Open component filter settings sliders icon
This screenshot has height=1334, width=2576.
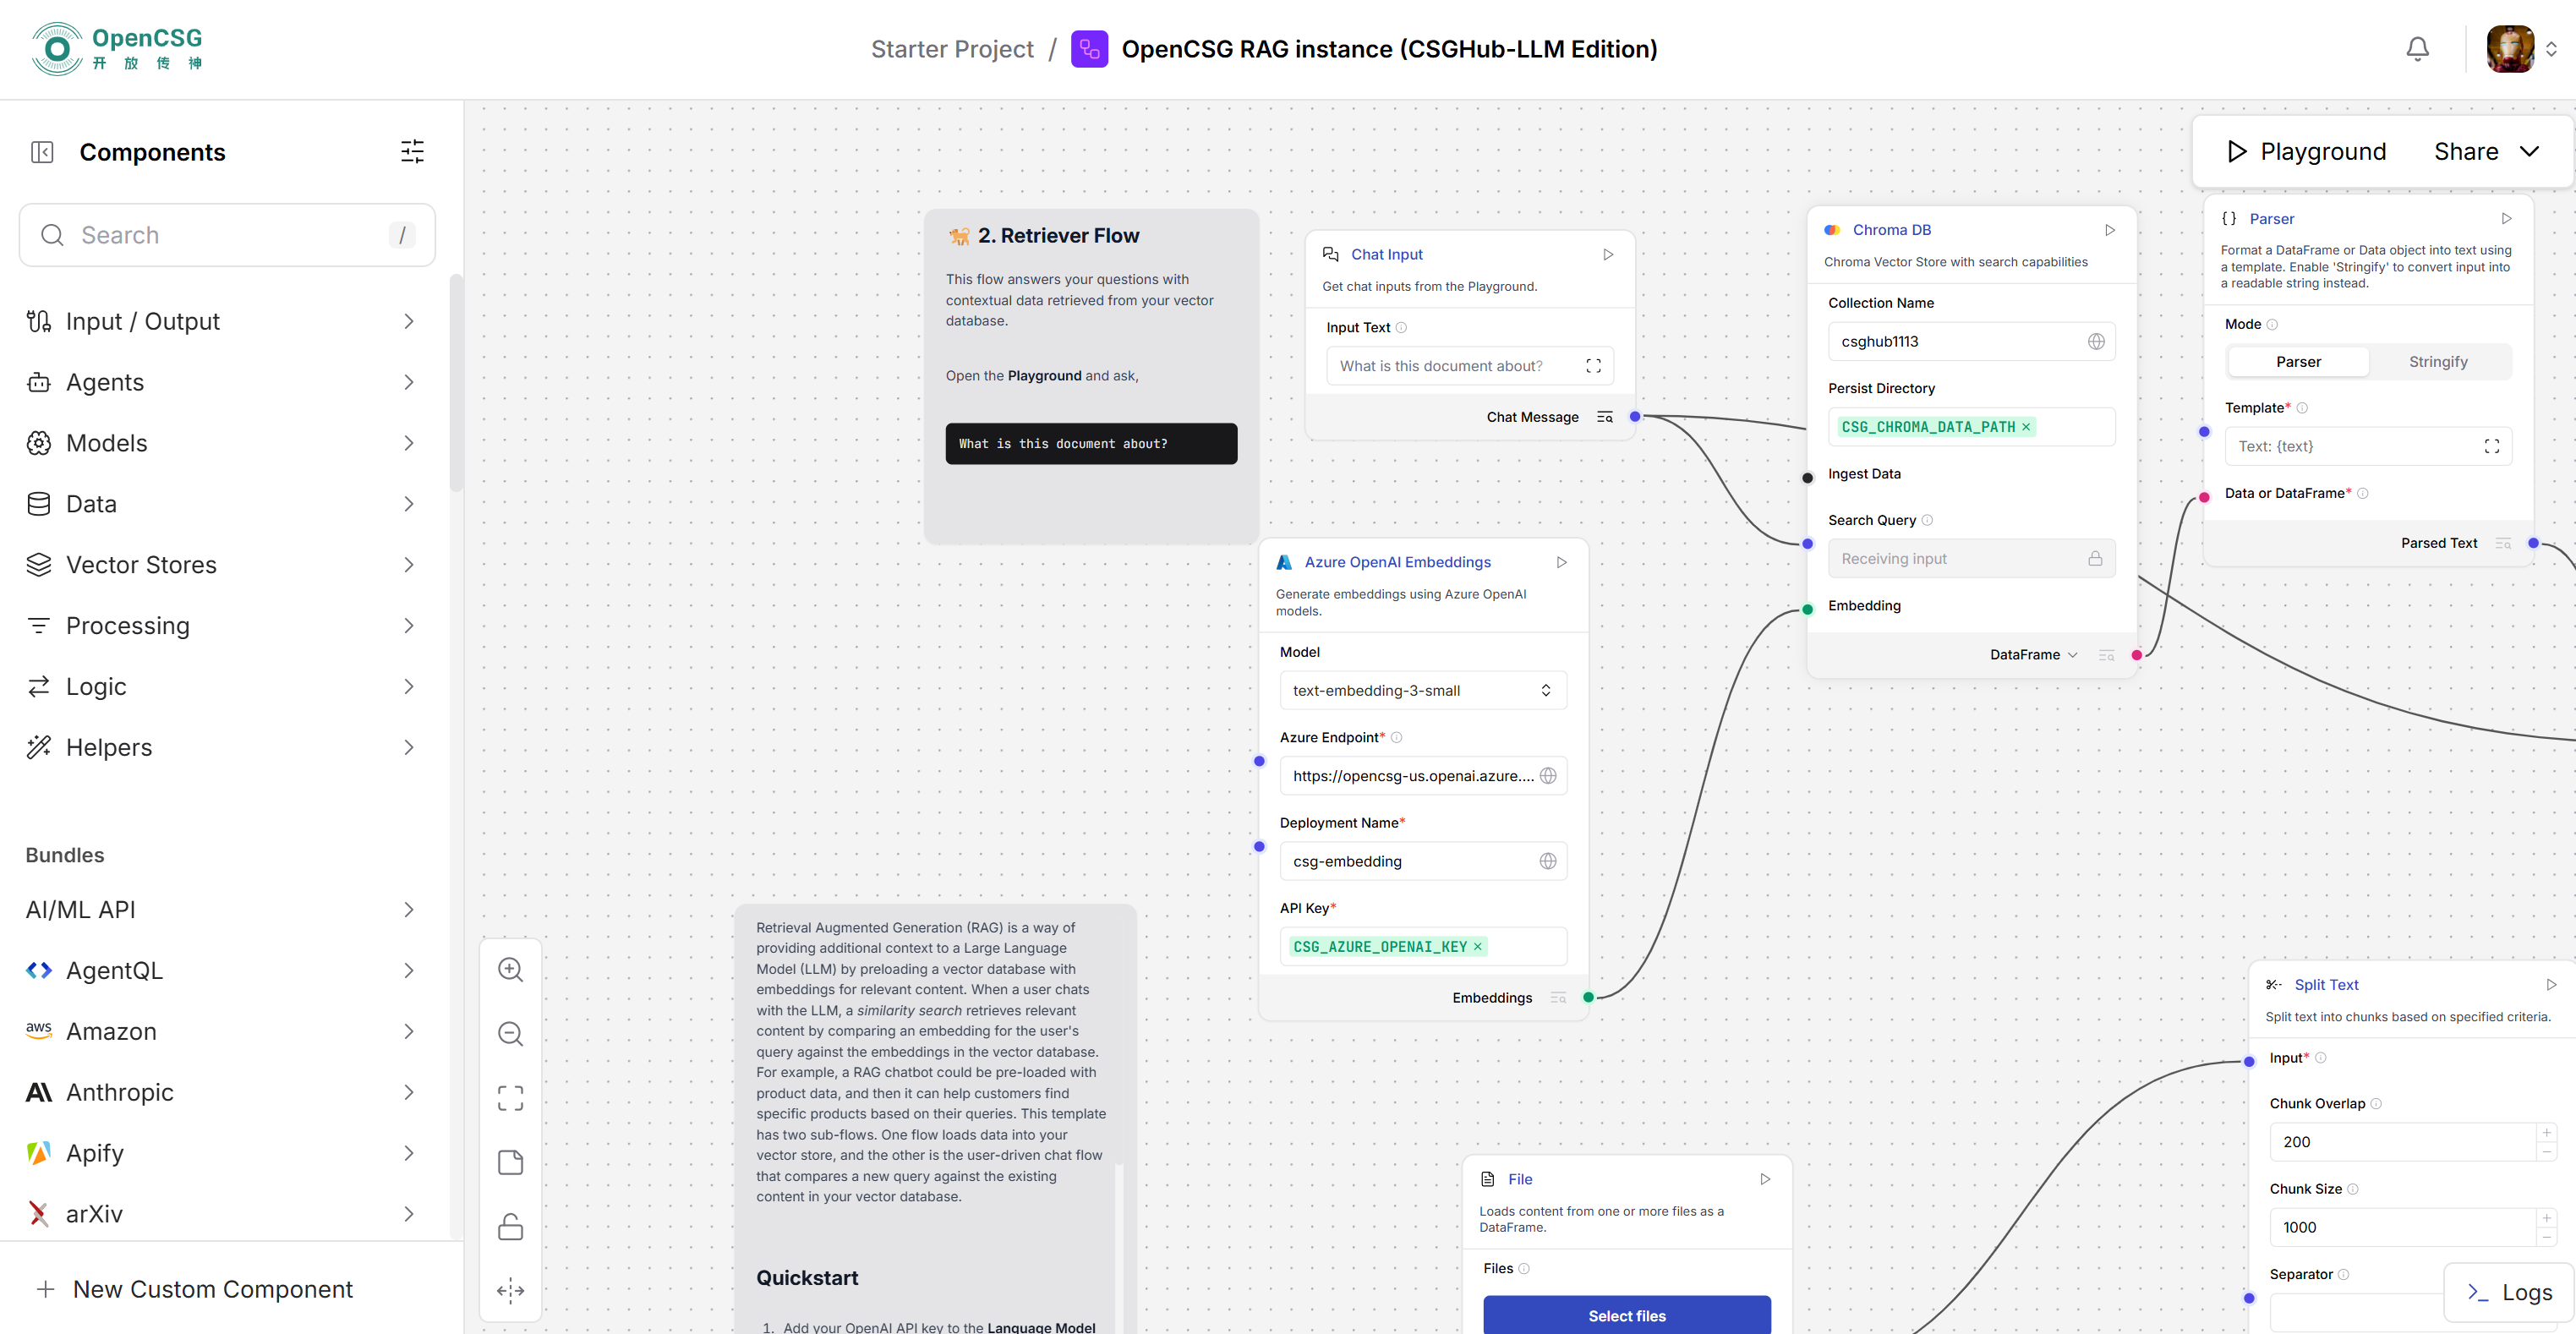coord(412,152)
